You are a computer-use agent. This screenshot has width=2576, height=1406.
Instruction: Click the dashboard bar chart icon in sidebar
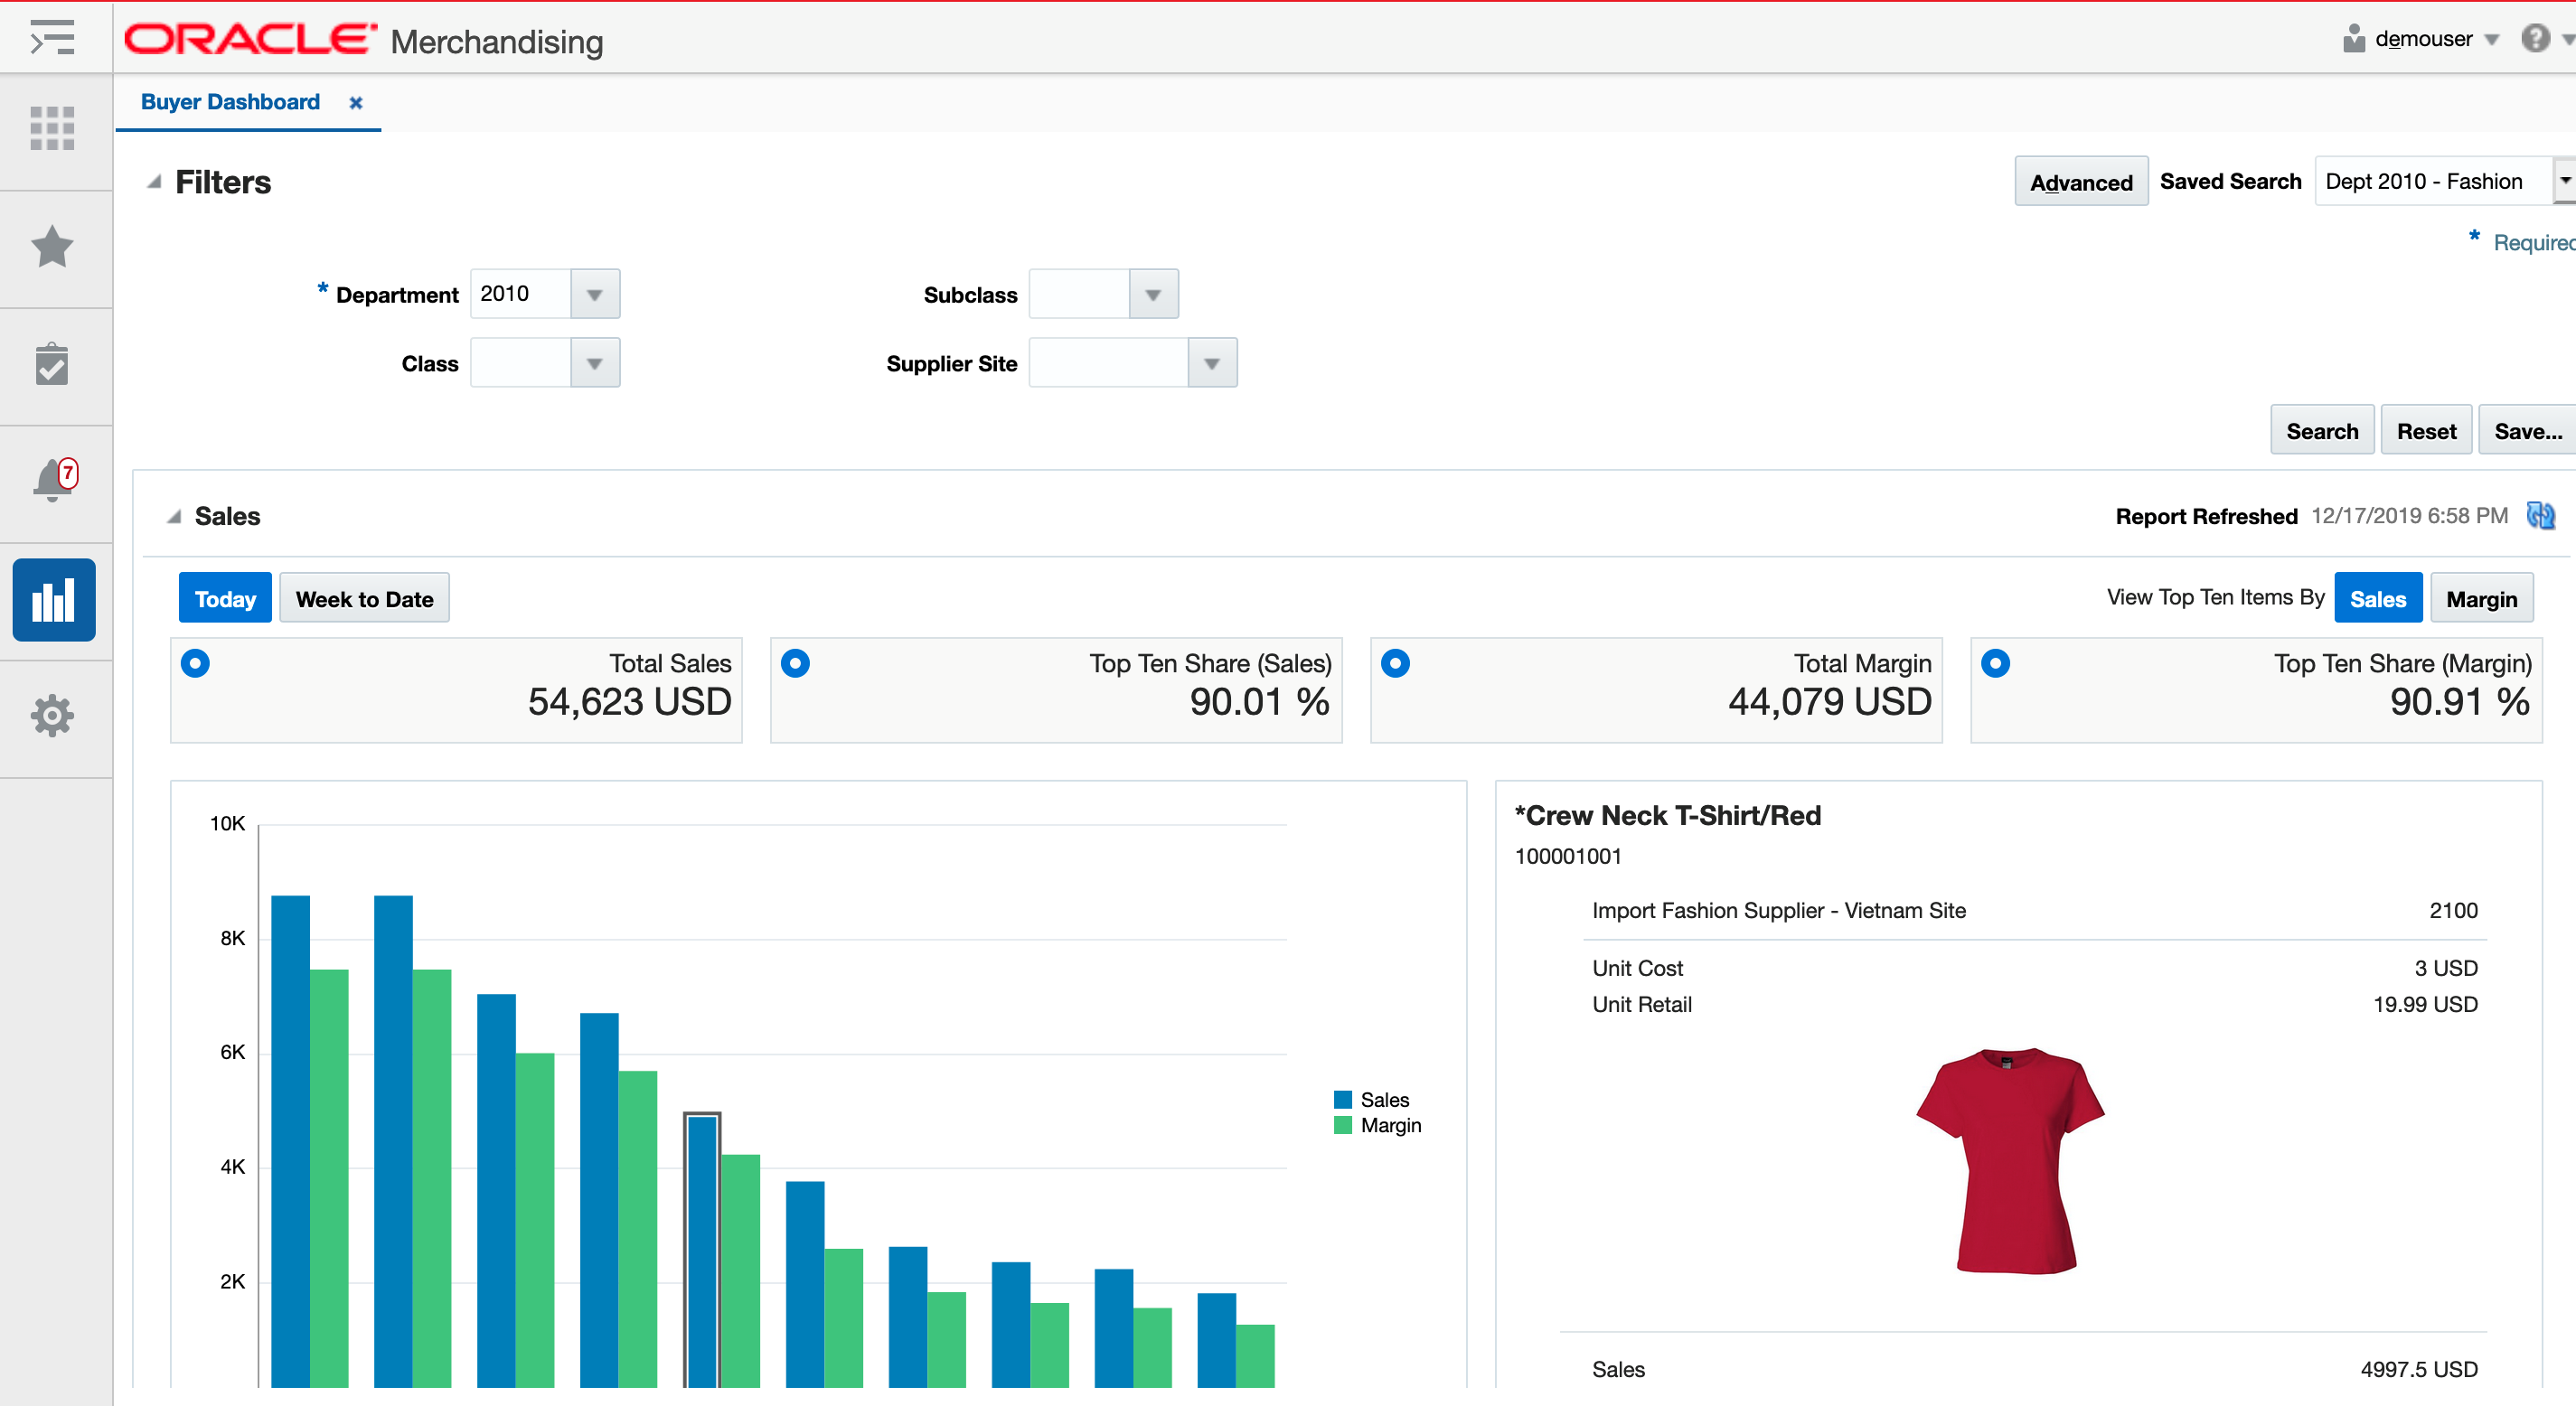click(x=52, y=601)
